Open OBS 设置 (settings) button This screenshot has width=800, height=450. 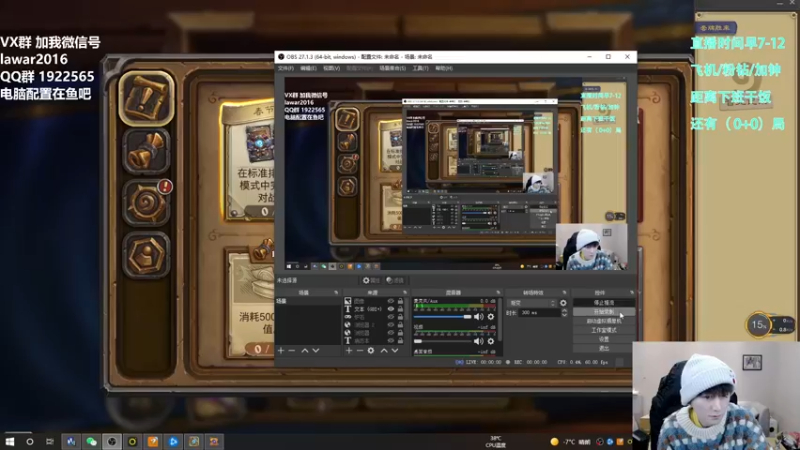point(604,339)
